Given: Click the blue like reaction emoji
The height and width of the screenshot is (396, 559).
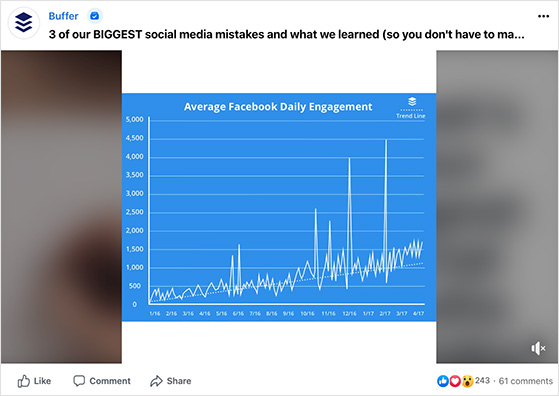Looking at the screenshot, I should (443, 381).
